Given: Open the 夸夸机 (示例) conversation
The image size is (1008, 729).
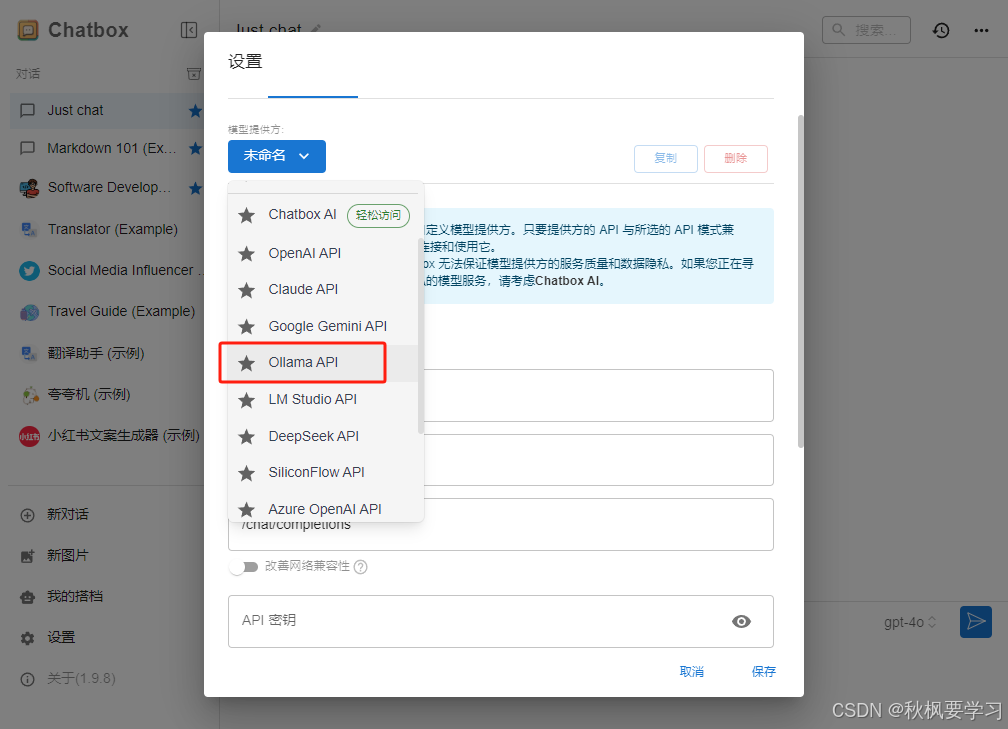Looking at the screenshot, I should click(106, 395).
